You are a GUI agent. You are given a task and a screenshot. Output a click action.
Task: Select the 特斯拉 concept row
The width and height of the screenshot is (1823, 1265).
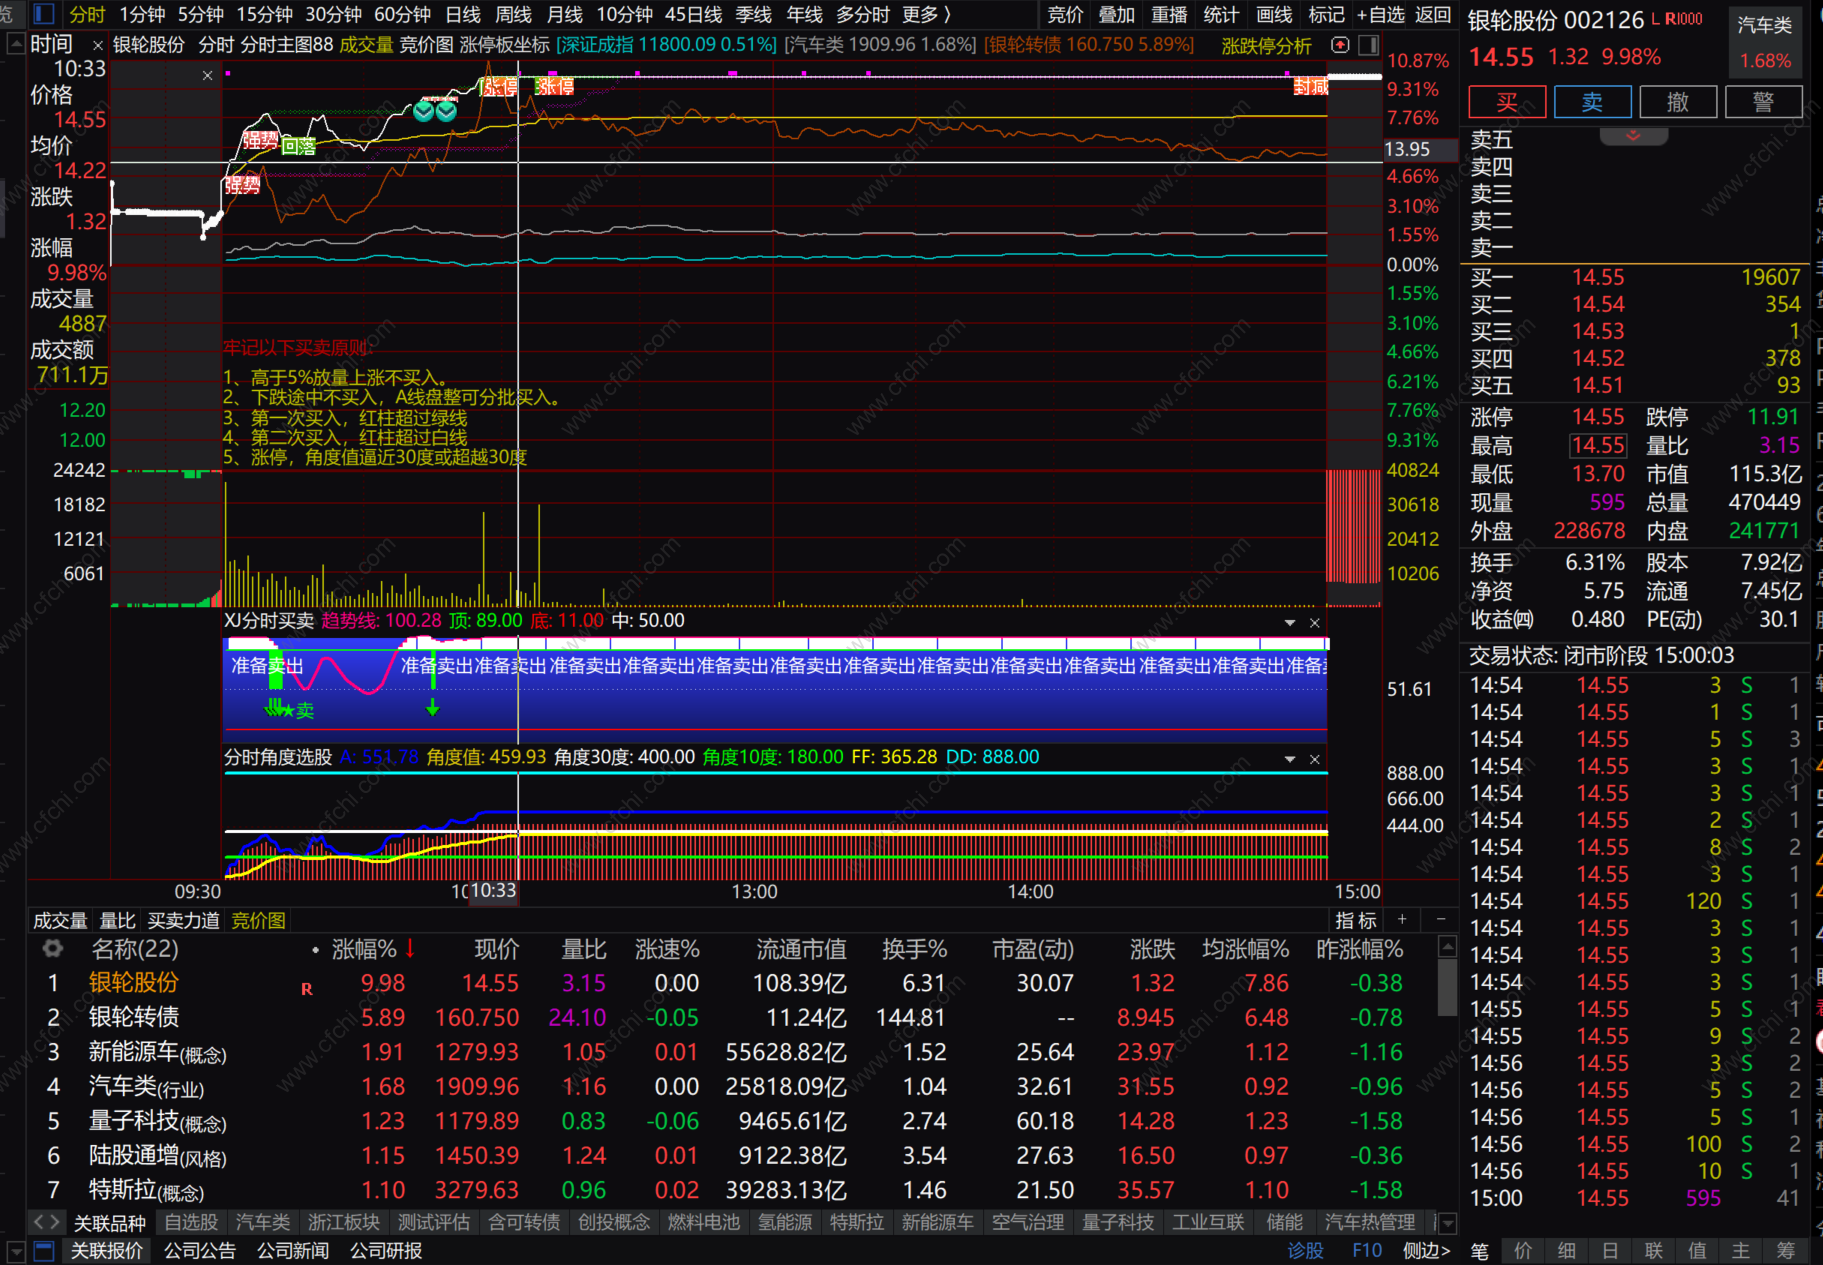pyautogui.click(x=740, y=1190)
